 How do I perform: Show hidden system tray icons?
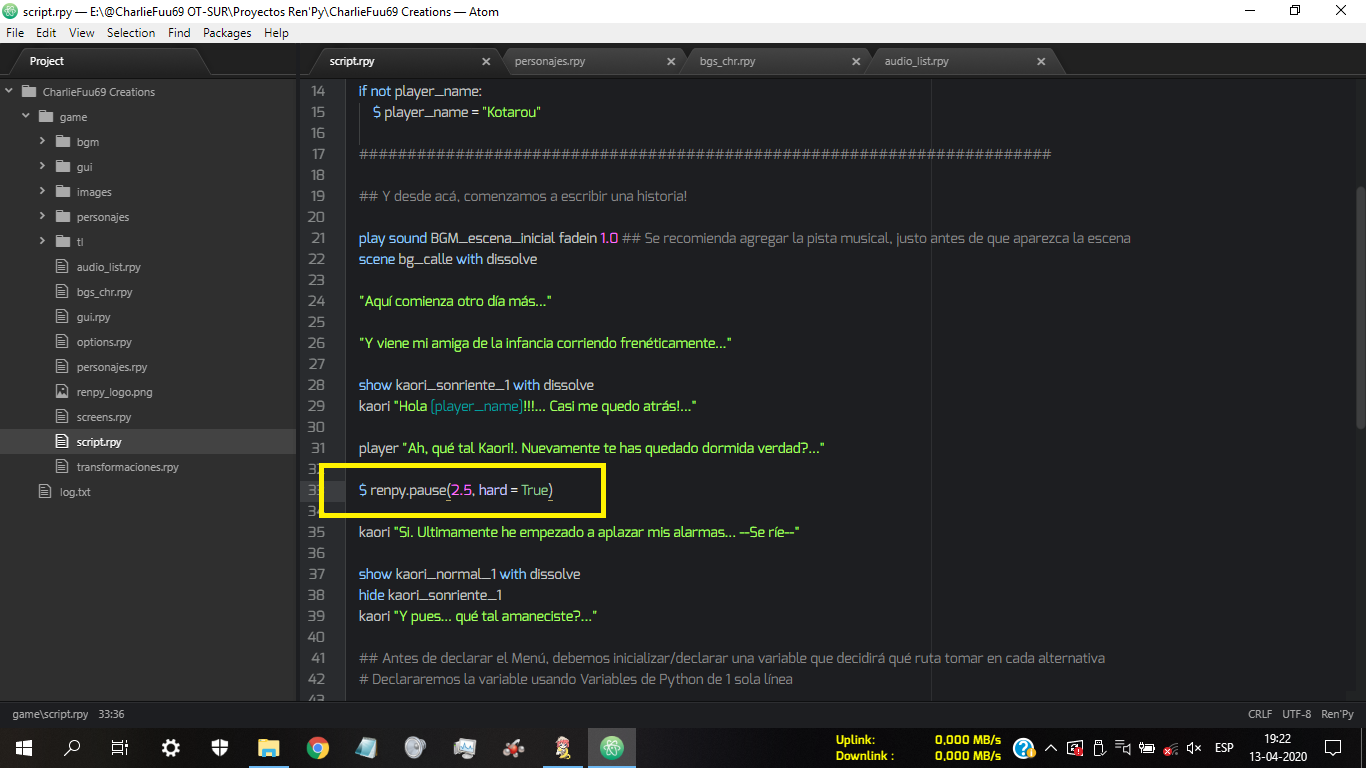[x=1051, y=747]
